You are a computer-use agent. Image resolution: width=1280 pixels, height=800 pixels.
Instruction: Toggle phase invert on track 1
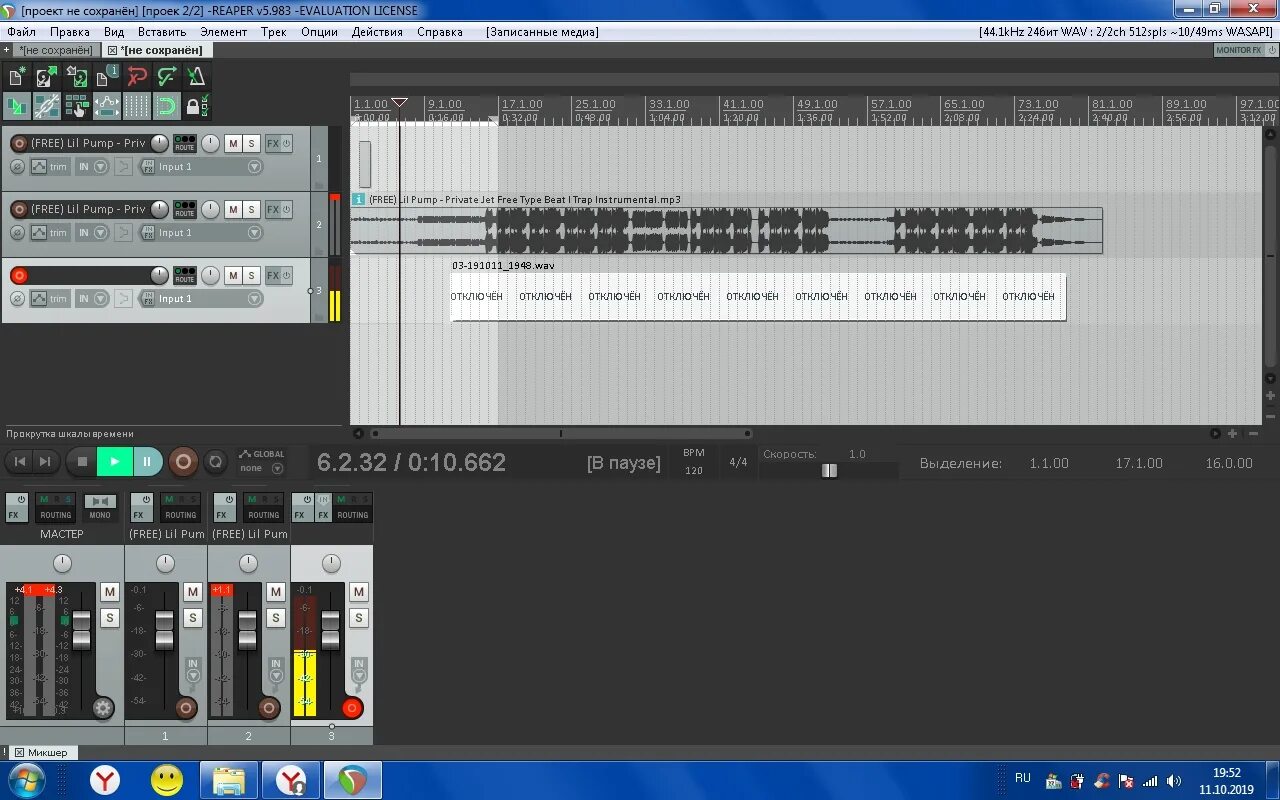tap(17, 167)
